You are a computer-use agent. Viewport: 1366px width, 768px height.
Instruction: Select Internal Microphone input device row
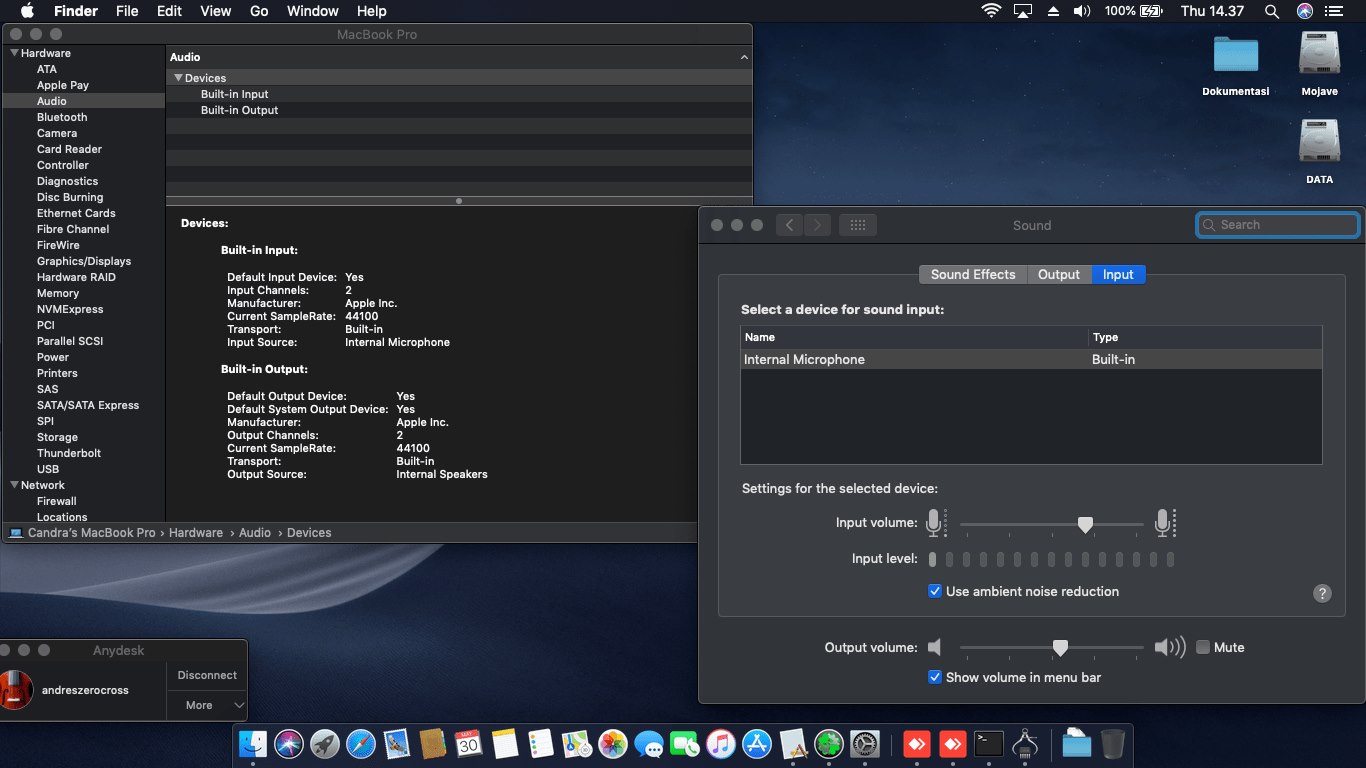[x=1031, y=359]
